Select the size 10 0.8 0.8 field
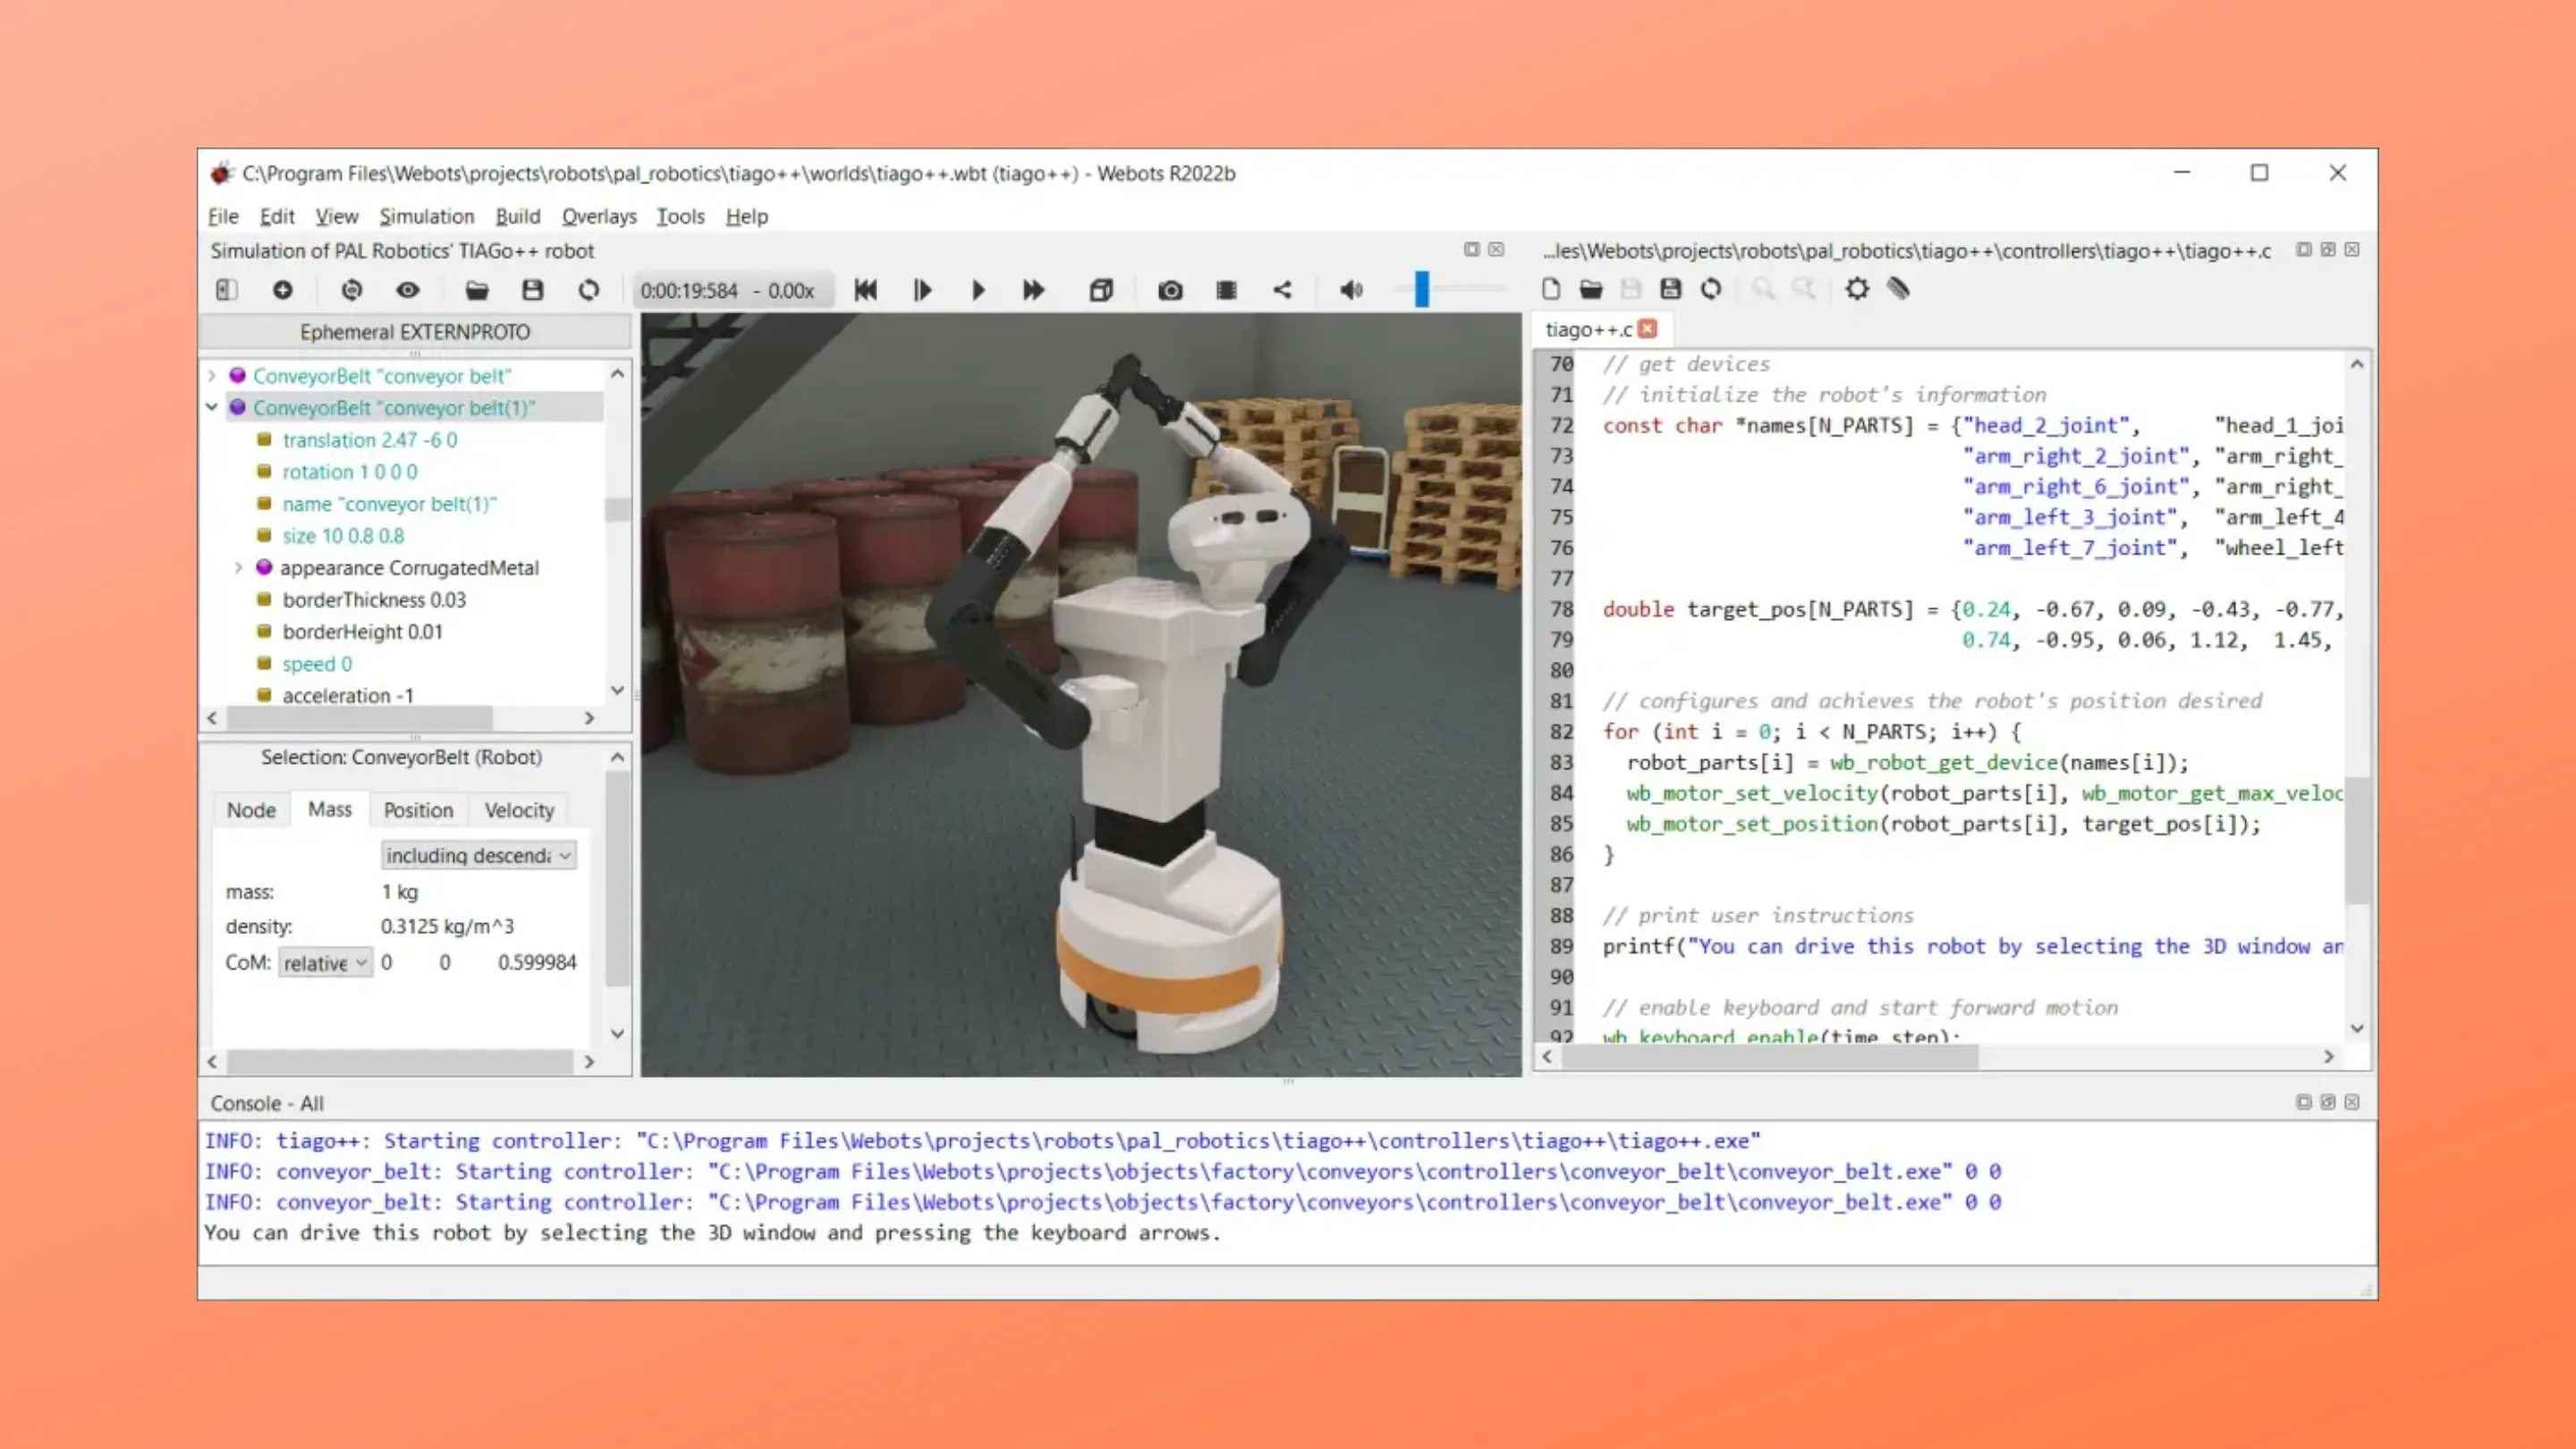The height and width of the screenshot is (1449, 2576). click(343, 536)
